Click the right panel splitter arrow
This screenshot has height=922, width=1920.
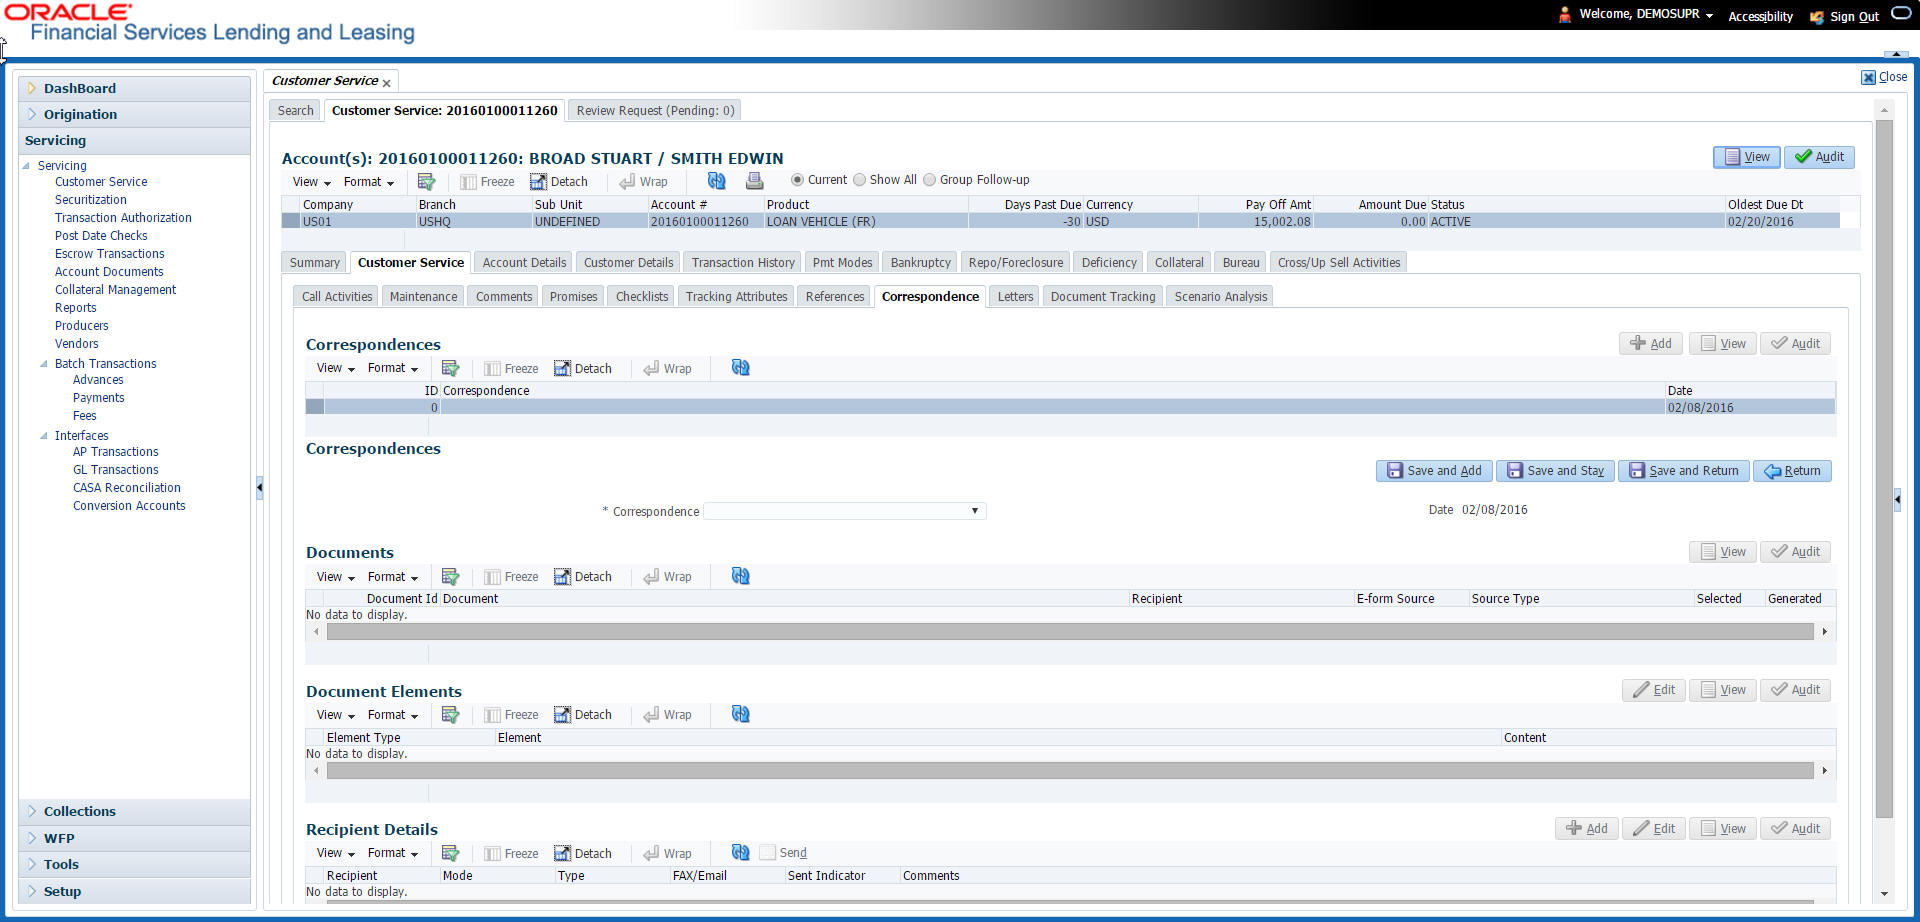coord(1897,499)
